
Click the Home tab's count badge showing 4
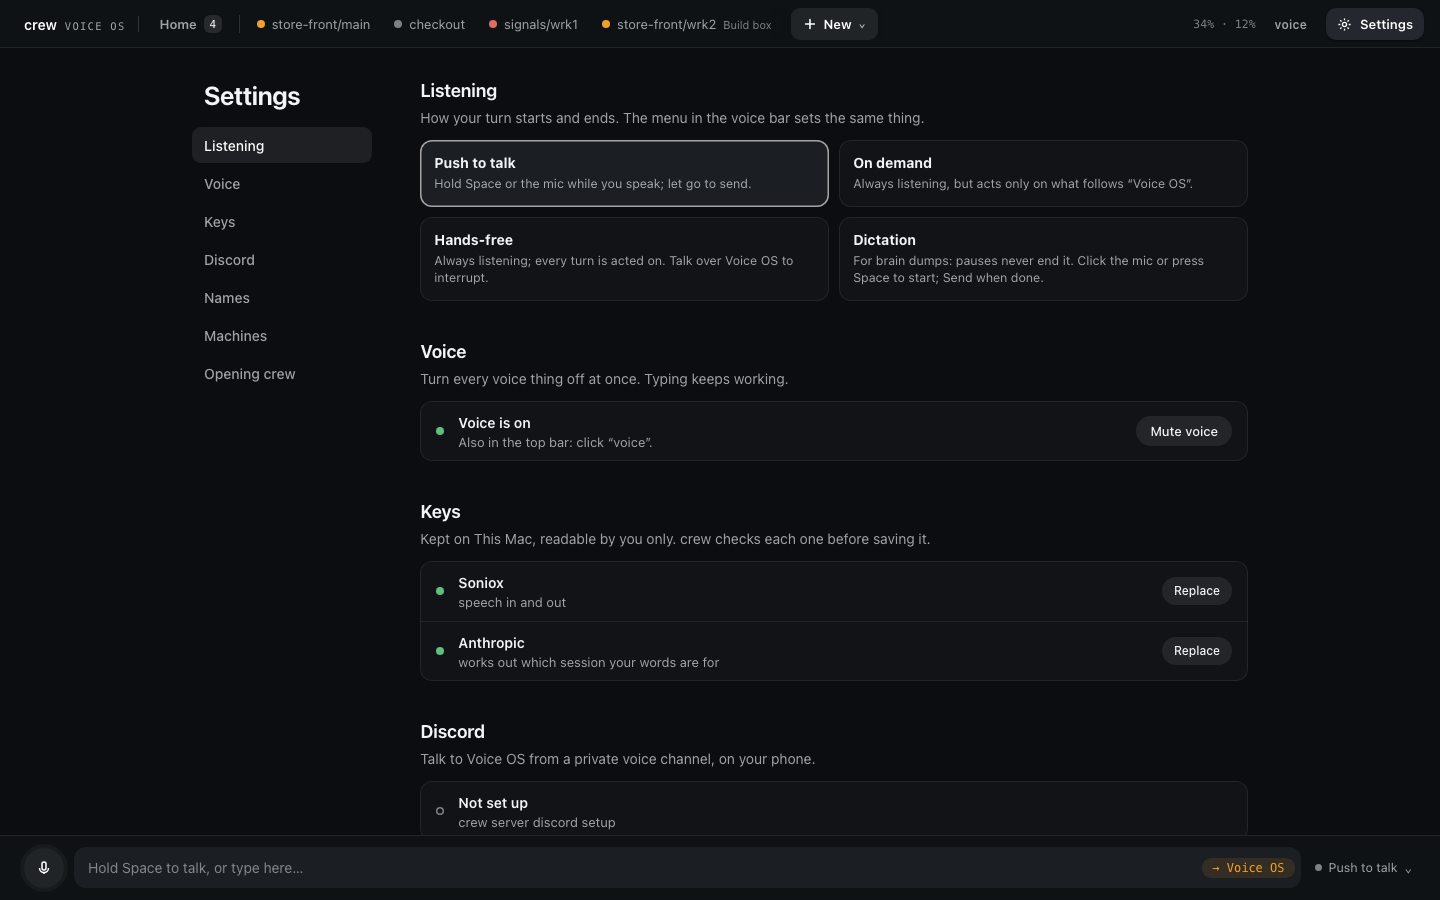(x=213, y=25)
